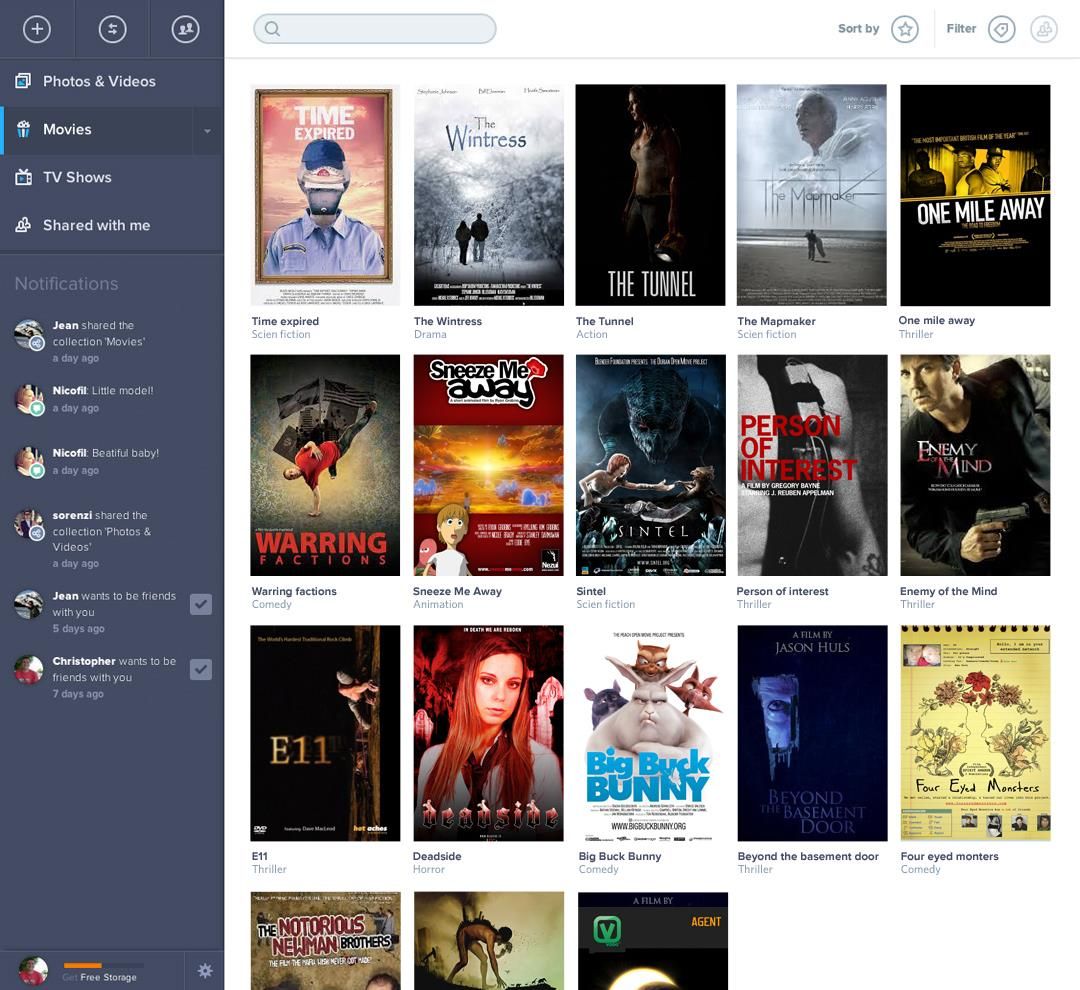Click the add (plus) icon in sidebar header
The image size is (1080, 990).
coord(37,29)
